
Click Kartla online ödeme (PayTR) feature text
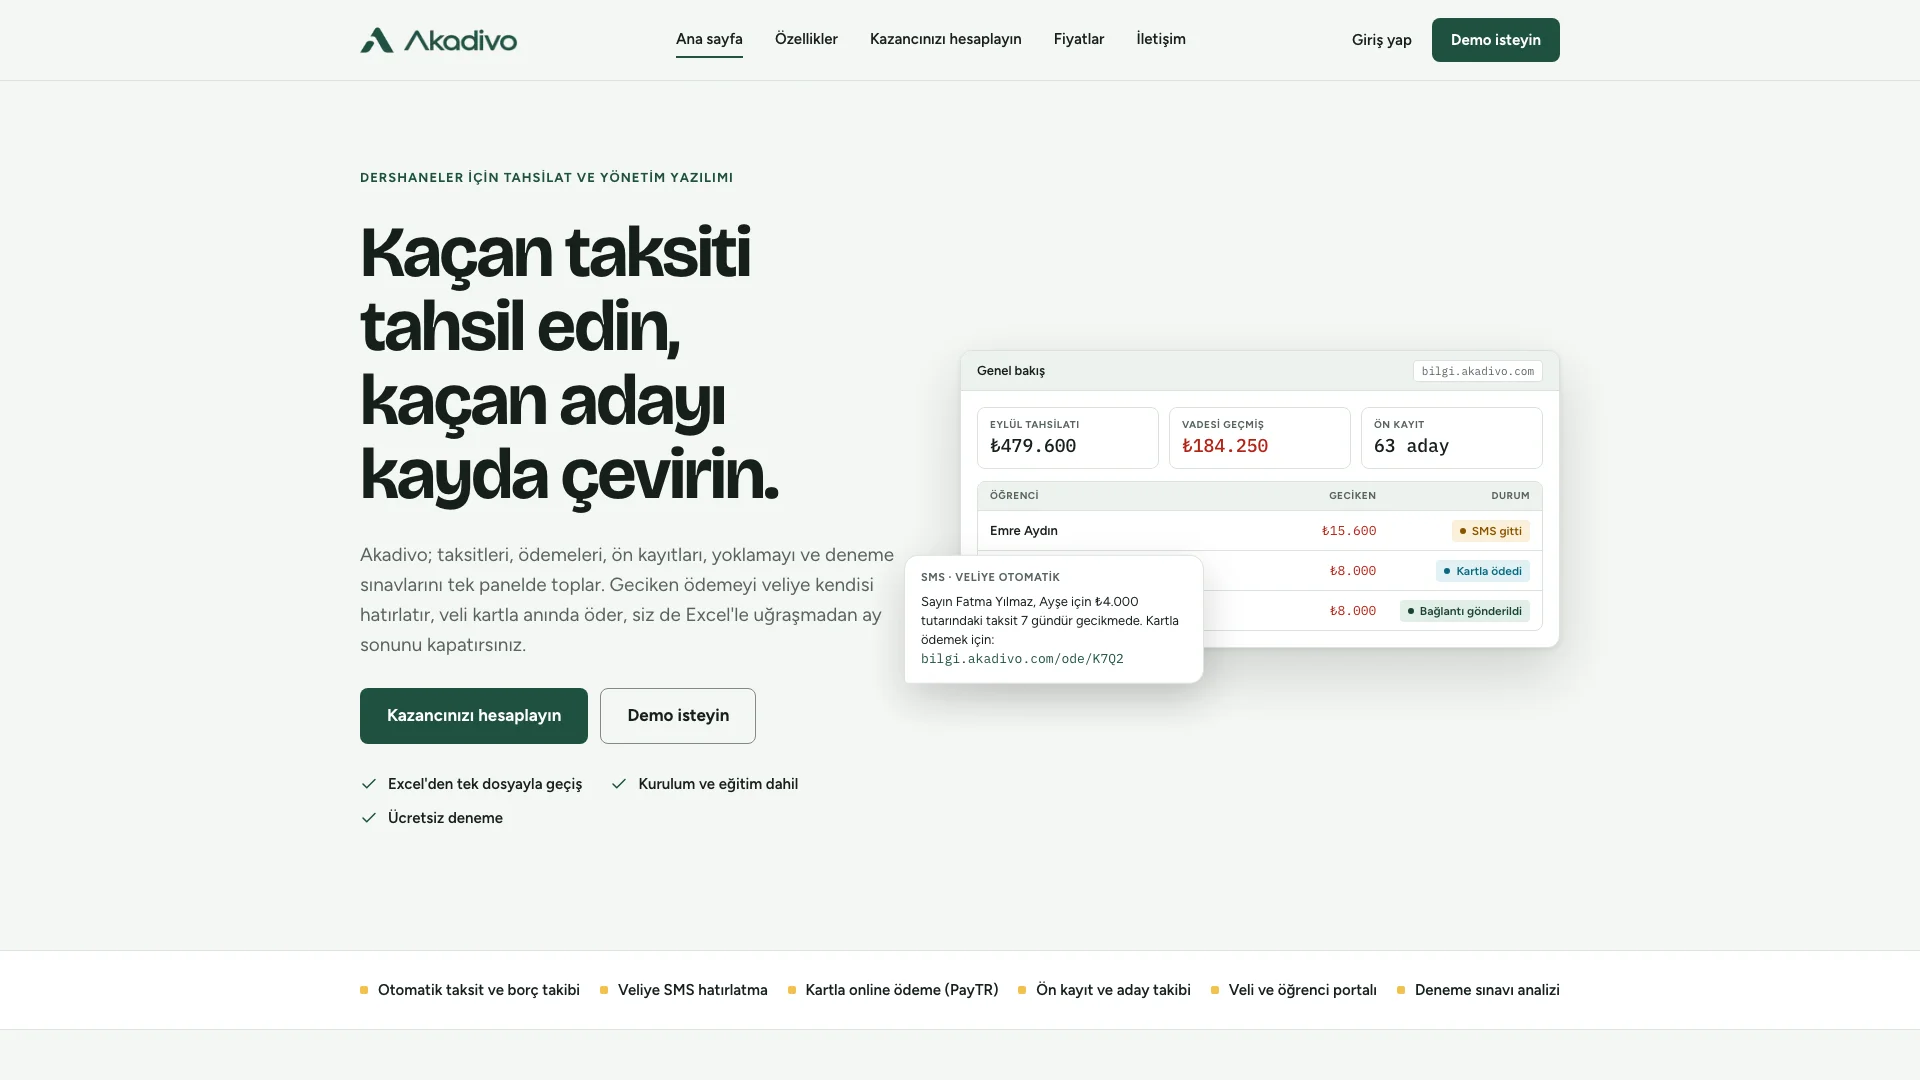tap(902, 990)
